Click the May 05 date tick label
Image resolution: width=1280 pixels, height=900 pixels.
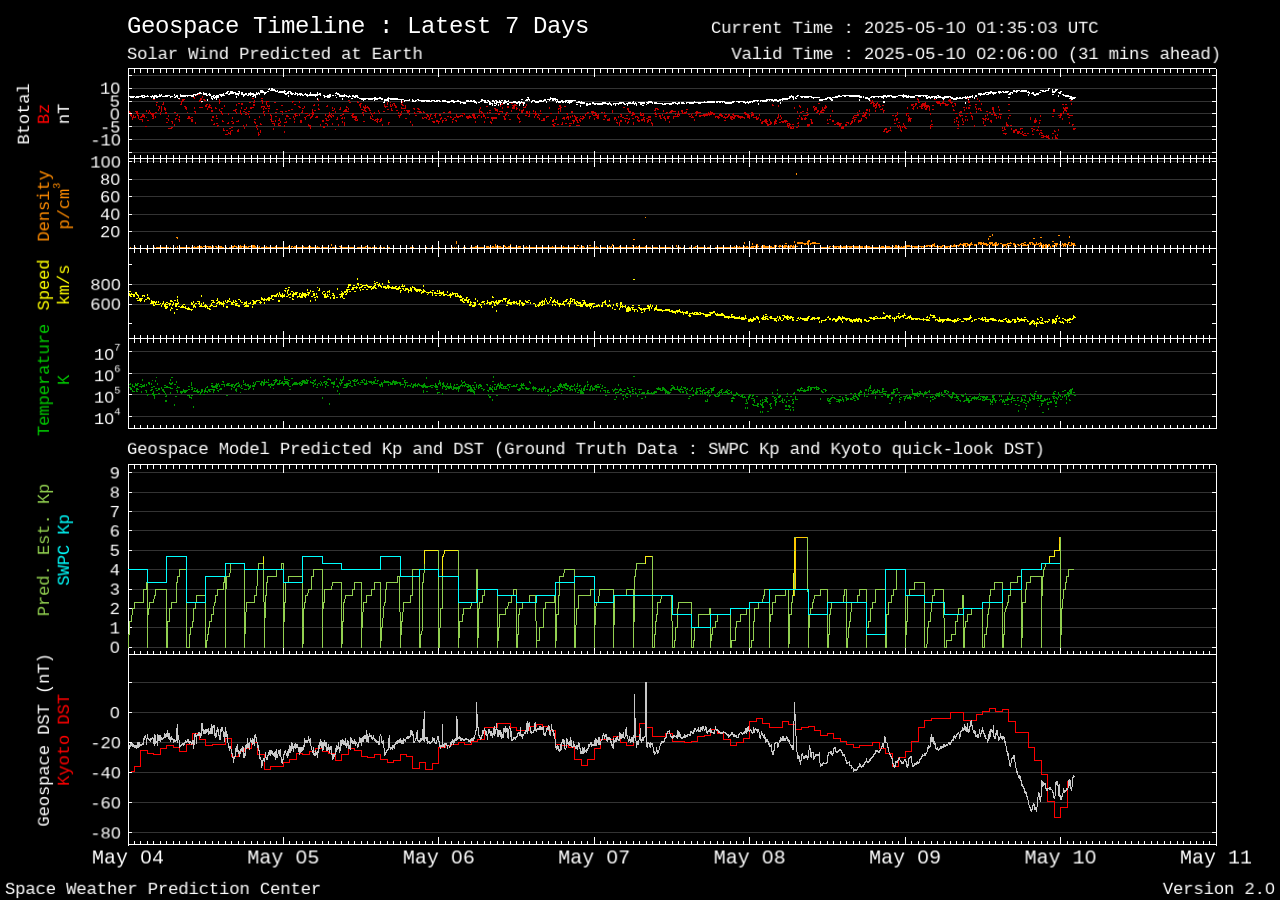(x=283, y=857)
